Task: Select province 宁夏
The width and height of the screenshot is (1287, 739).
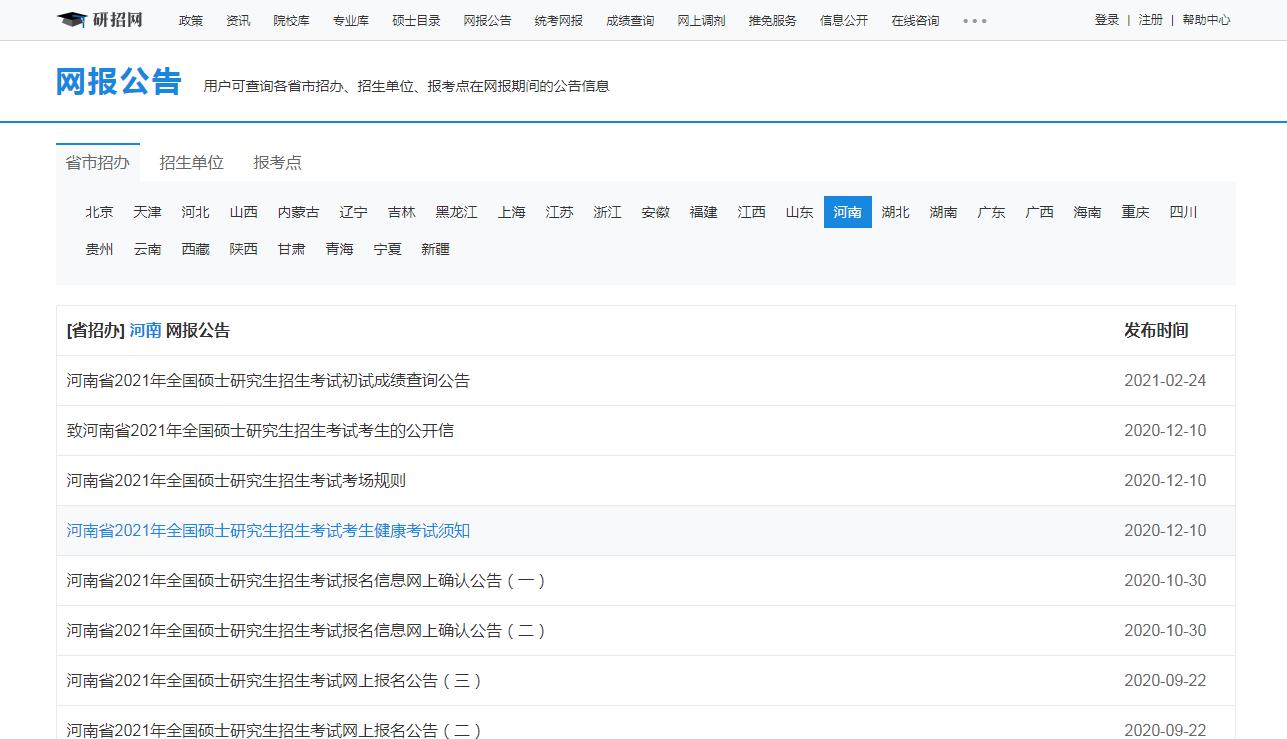Action: click(387, 249)
